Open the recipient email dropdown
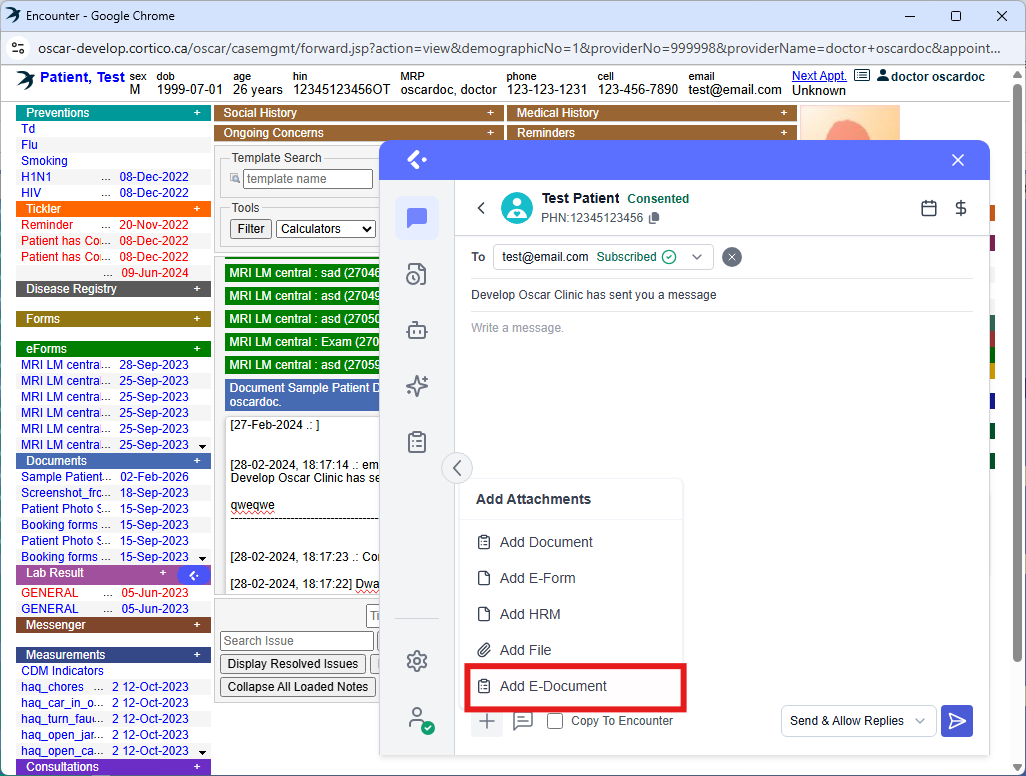 click(697, 257)
